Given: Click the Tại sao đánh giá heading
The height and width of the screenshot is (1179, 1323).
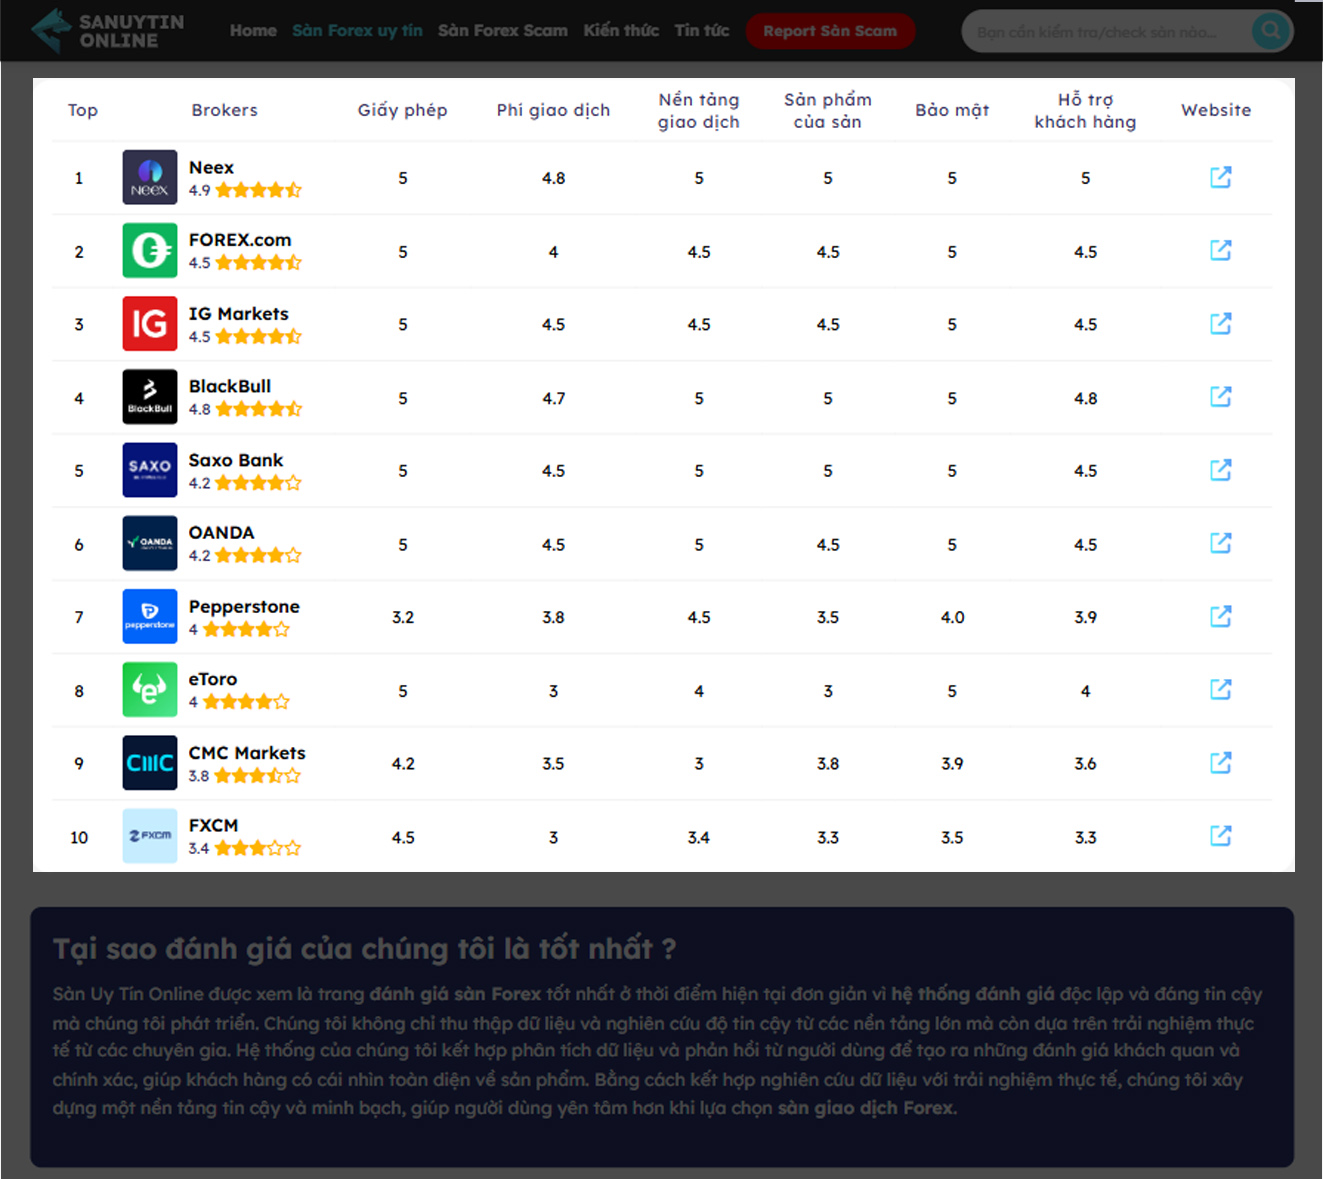Looking at the screenshot, I should [x=364, y=948].
